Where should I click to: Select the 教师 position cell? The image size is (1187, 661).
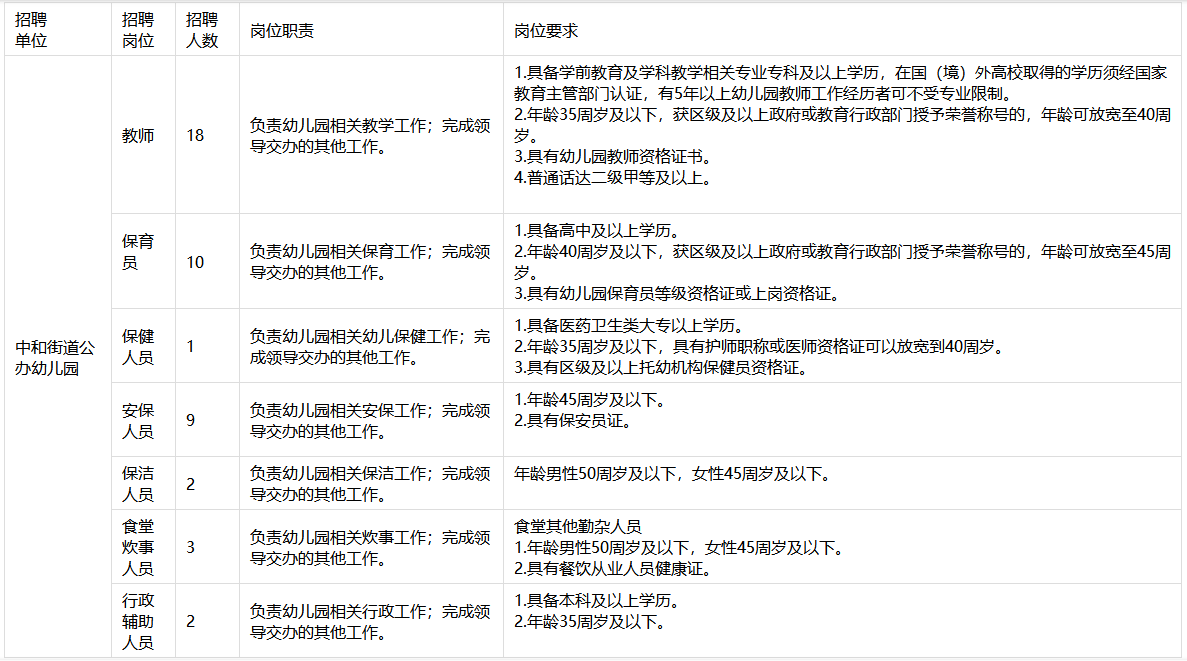click(x=138, y=135)
